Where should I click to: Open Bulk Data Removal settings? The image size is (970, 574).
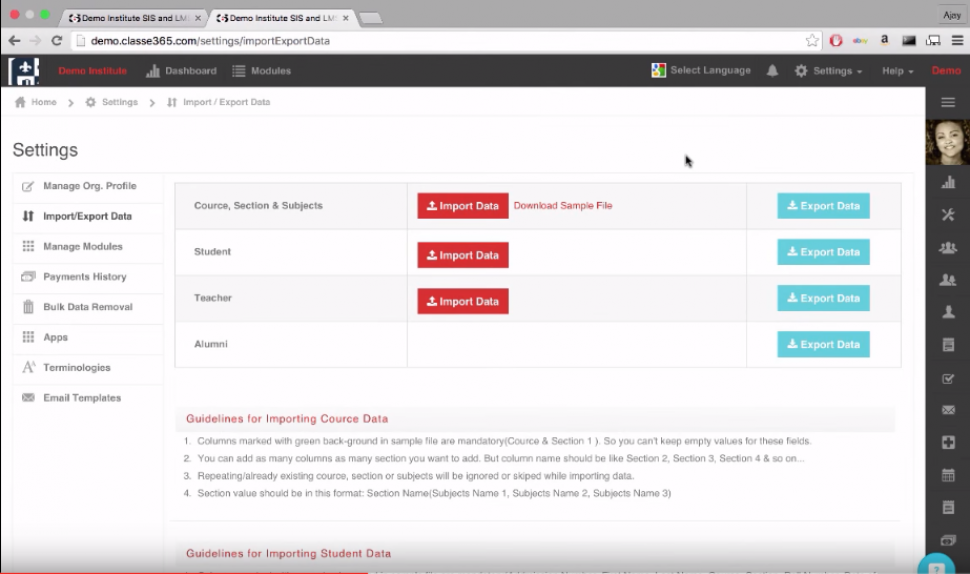click(x=88, y=307)
